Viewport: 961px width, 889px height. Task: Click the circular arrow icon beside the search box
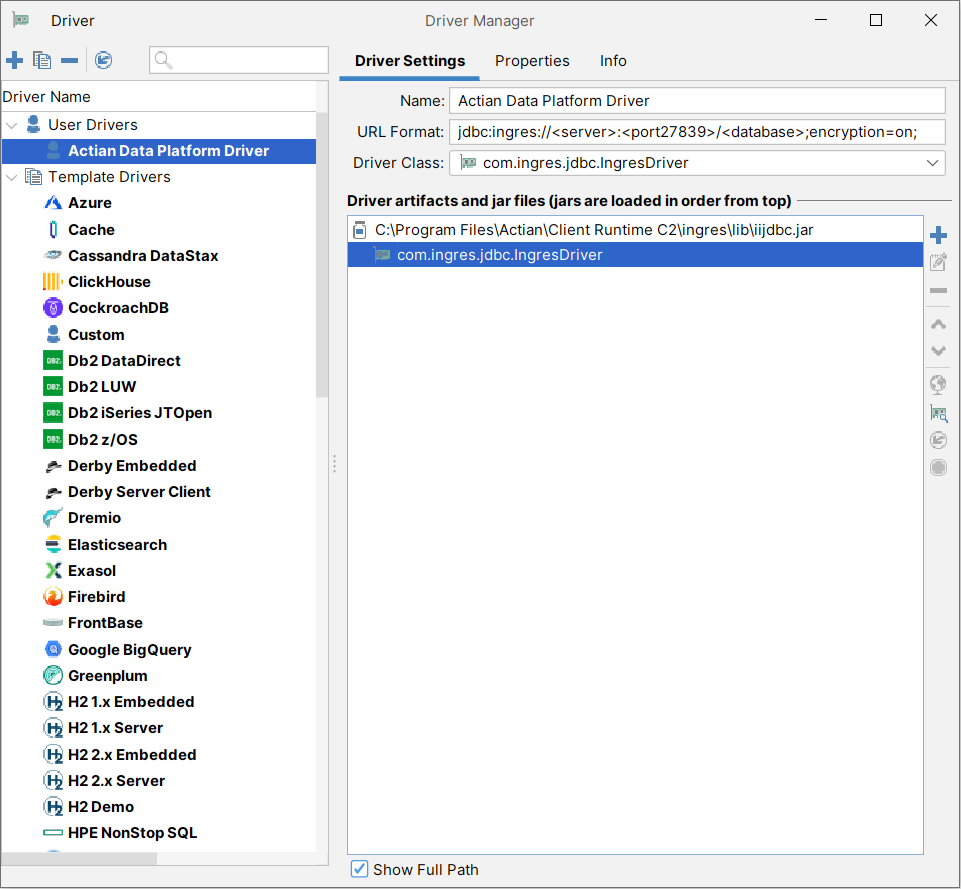pyautogui.click(x=103, y=61)
